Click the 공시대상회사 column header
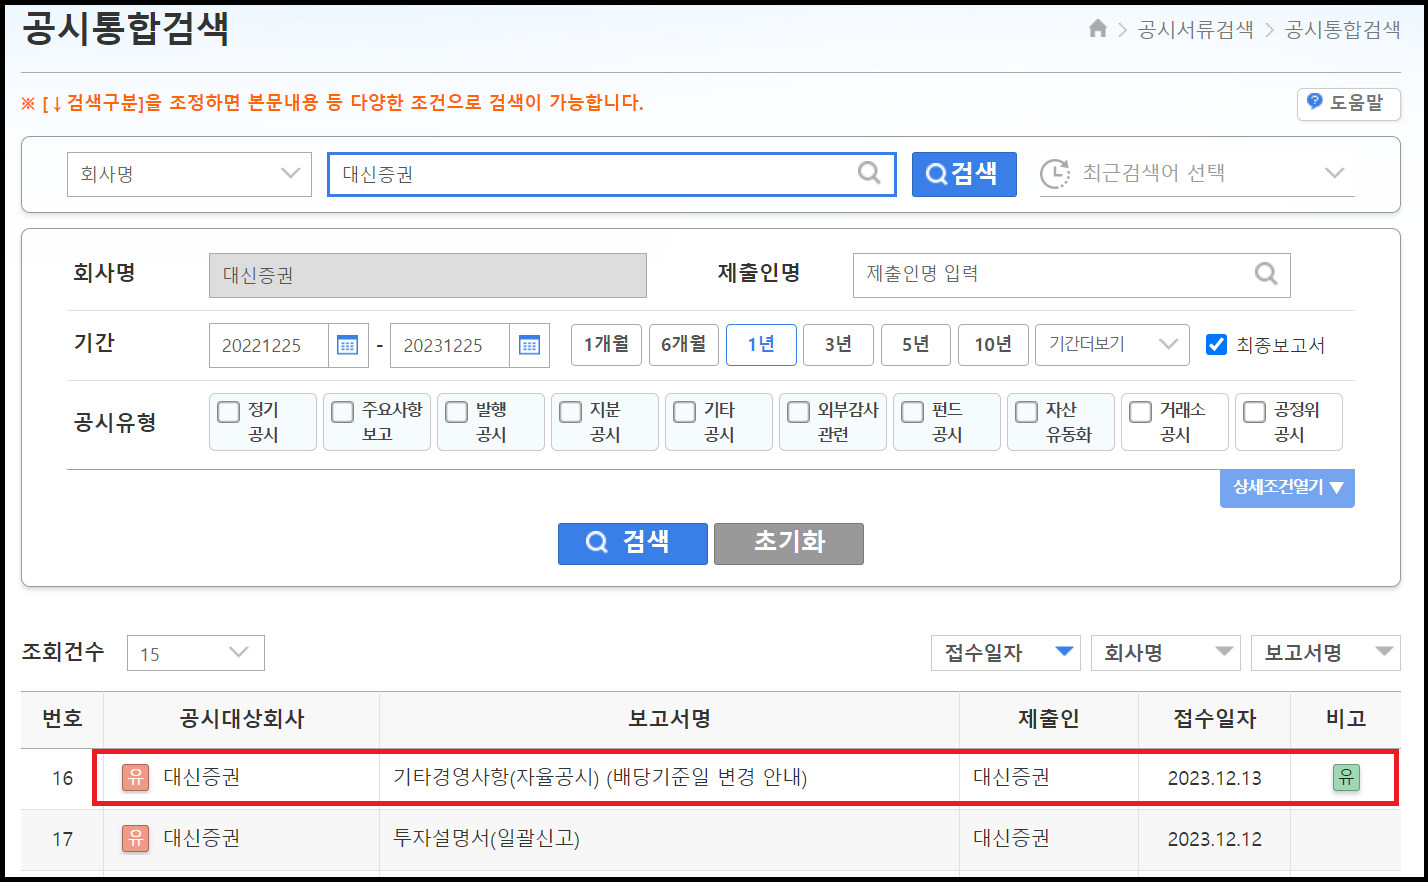 [x=242, y=719]
